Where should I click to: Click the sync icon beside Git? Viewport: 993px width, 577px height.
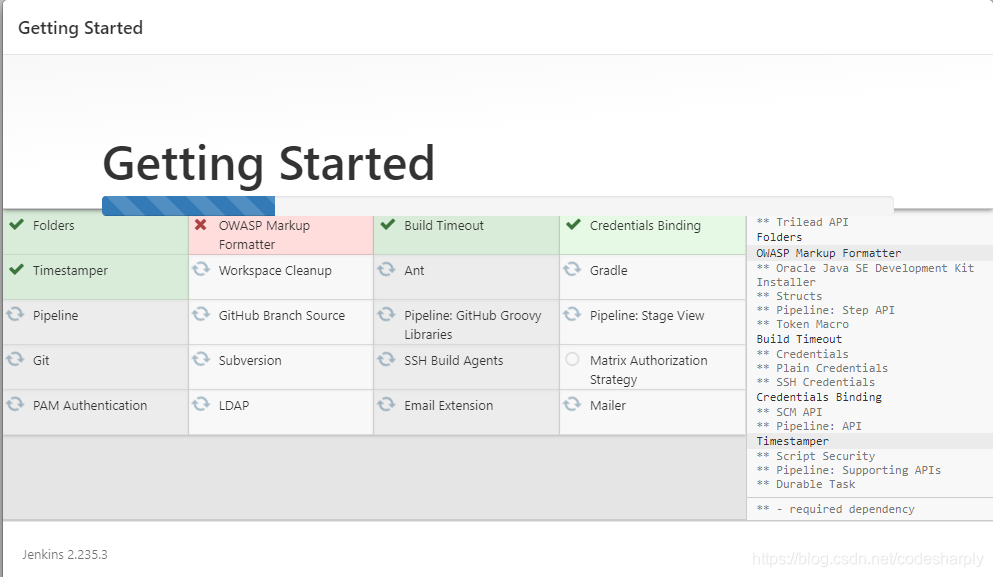coord(15,359)
